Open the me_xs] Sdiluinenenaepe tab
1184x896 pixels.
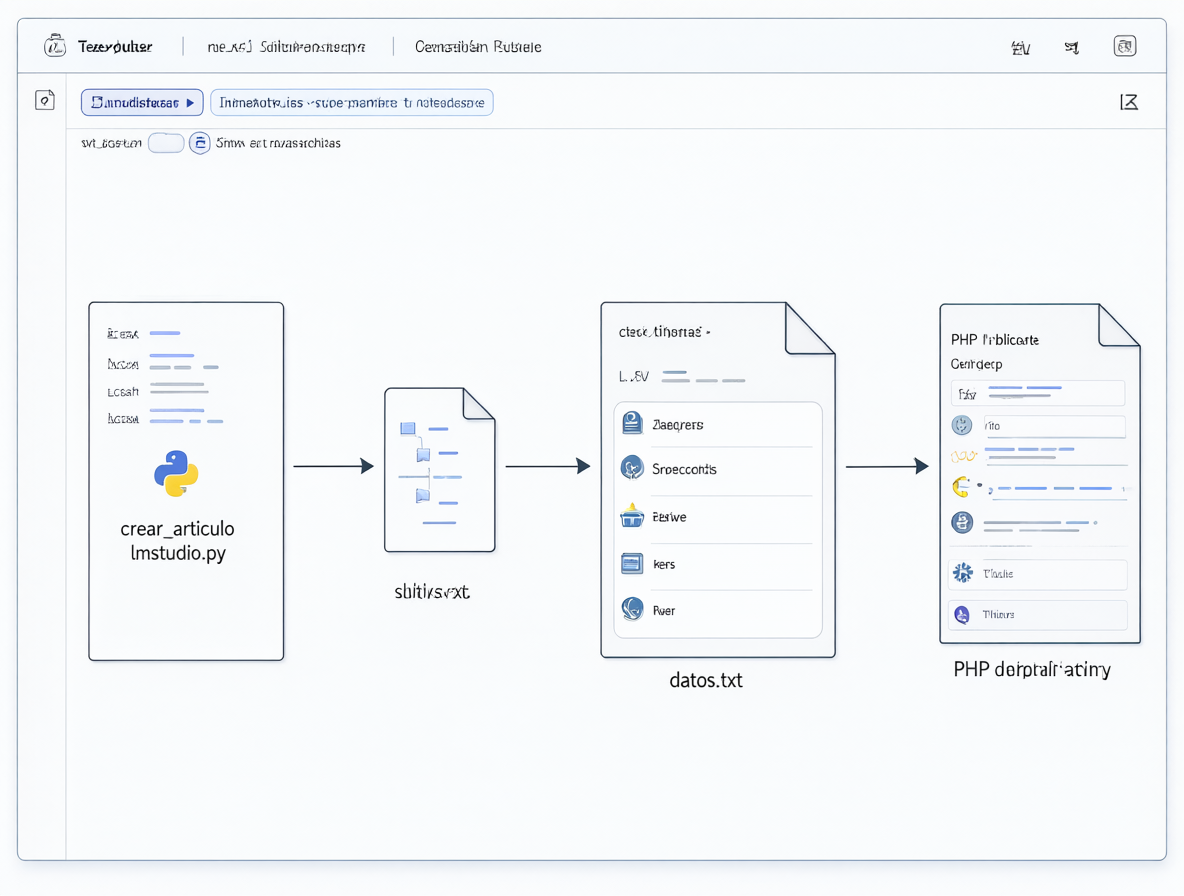(286, 47)
